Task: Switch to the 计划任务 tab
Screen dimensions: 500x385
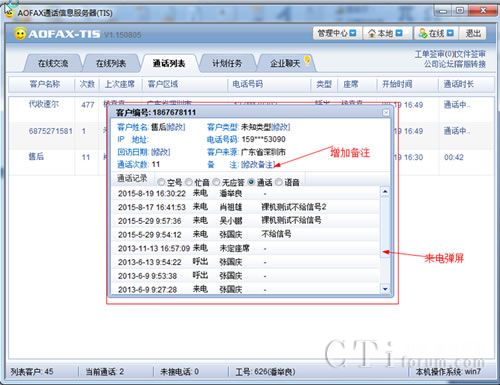Action: pyautogui.click(x=227, y=63)
